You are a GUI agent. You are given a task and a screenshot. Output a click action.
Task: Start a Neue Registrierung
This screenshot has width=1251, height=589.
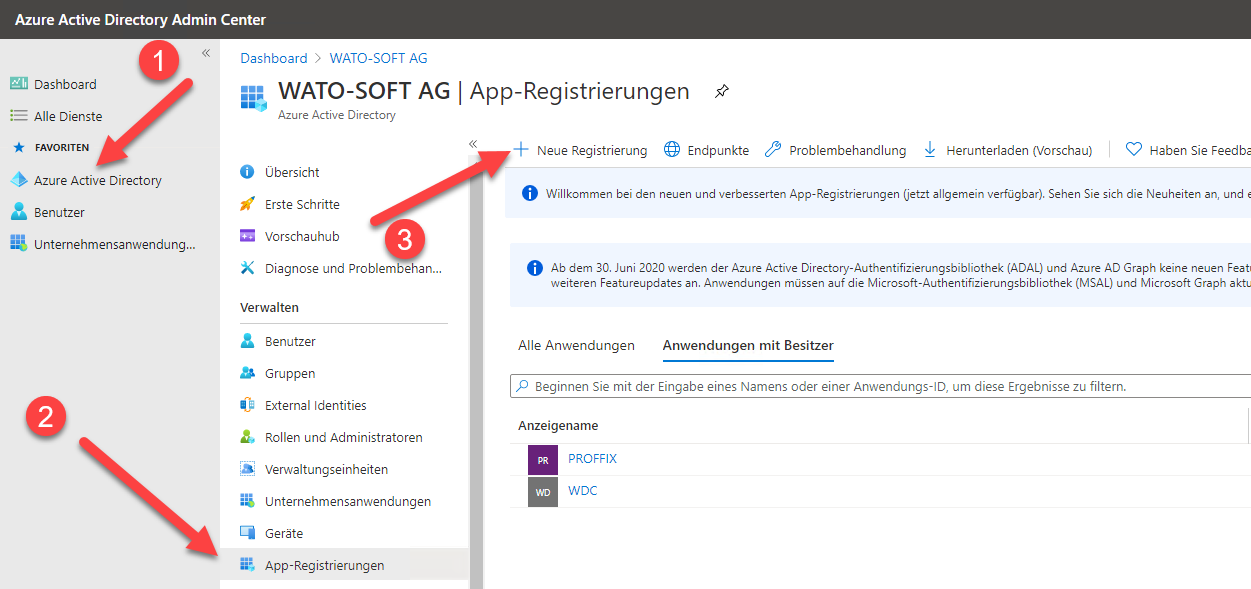click(581, 150)
